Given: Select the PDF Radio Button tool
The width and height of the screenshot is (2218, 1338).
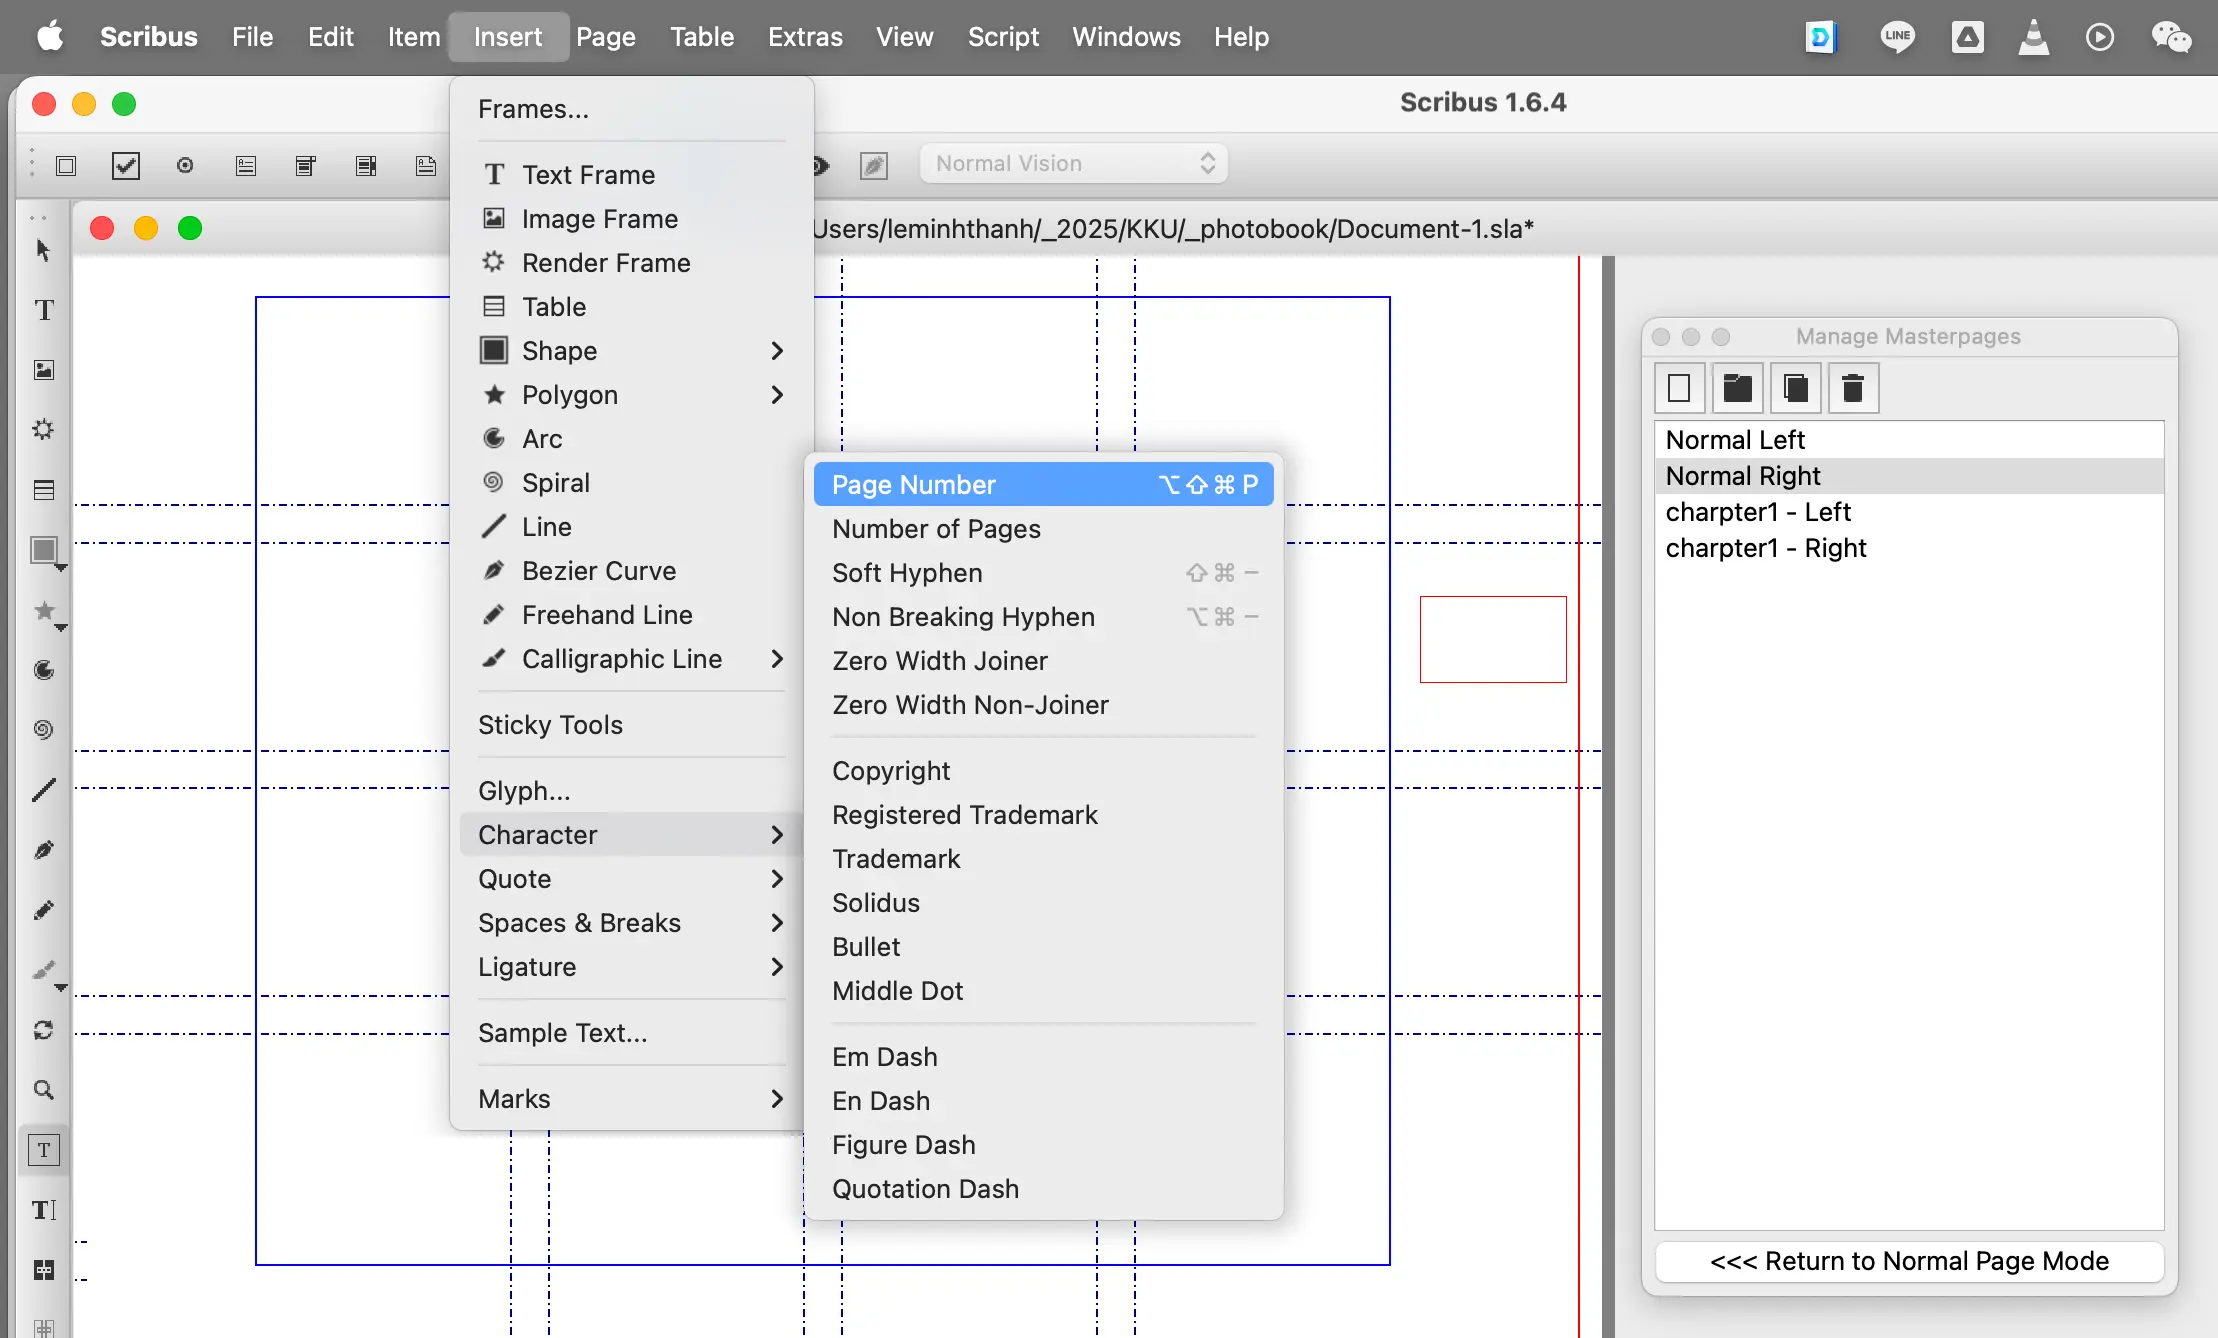Looking at the screenshot, I should 185,165.
